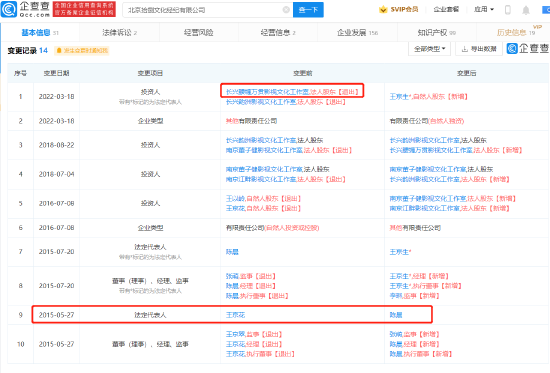Click the 企业类型 cell in row 6
The height and width of the screenshot is (373, 550).
click(150, 228)
